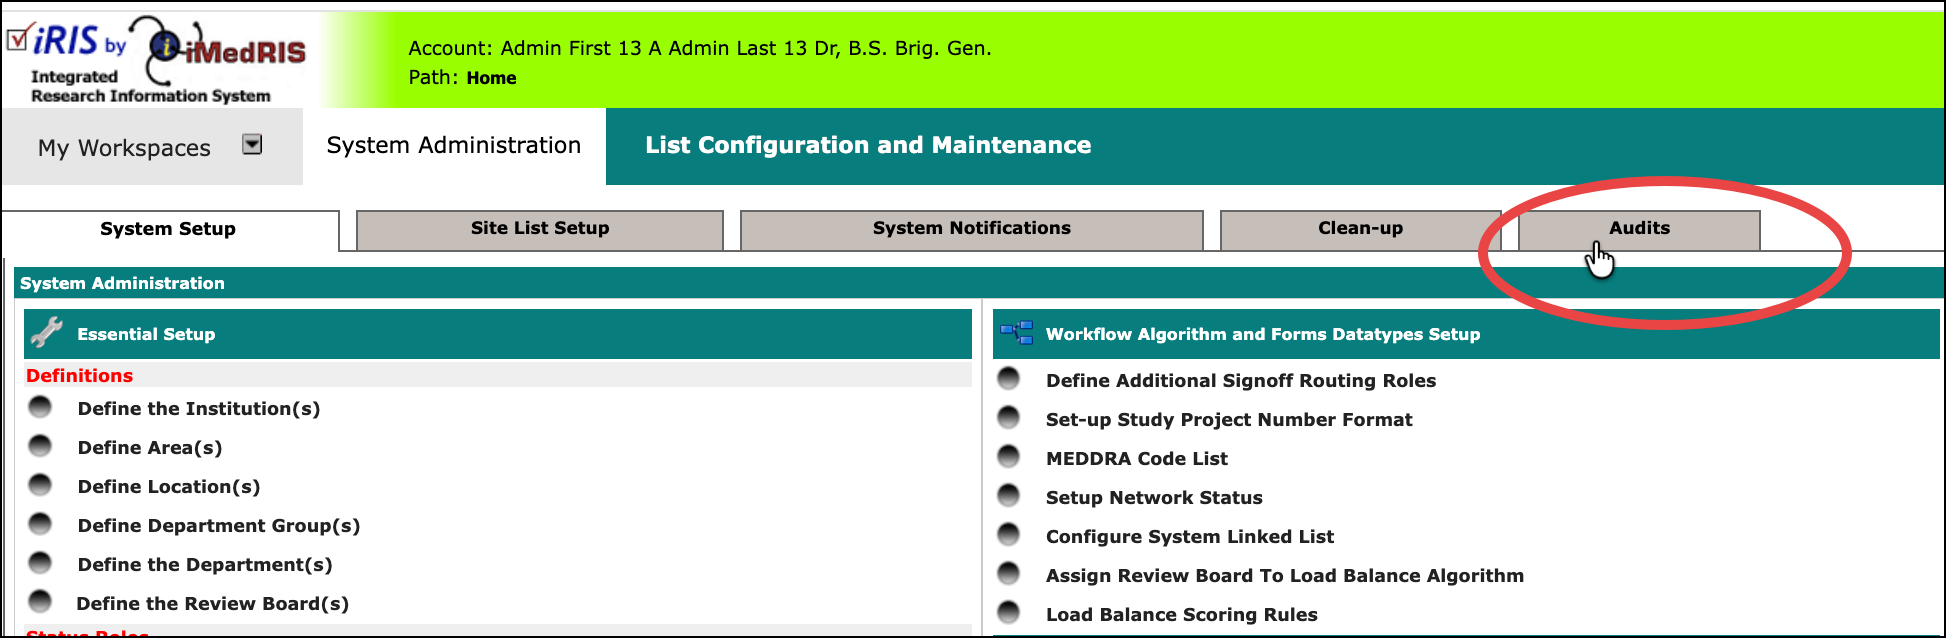Click bullet icon beside Define Location(s)

(40, 484)
